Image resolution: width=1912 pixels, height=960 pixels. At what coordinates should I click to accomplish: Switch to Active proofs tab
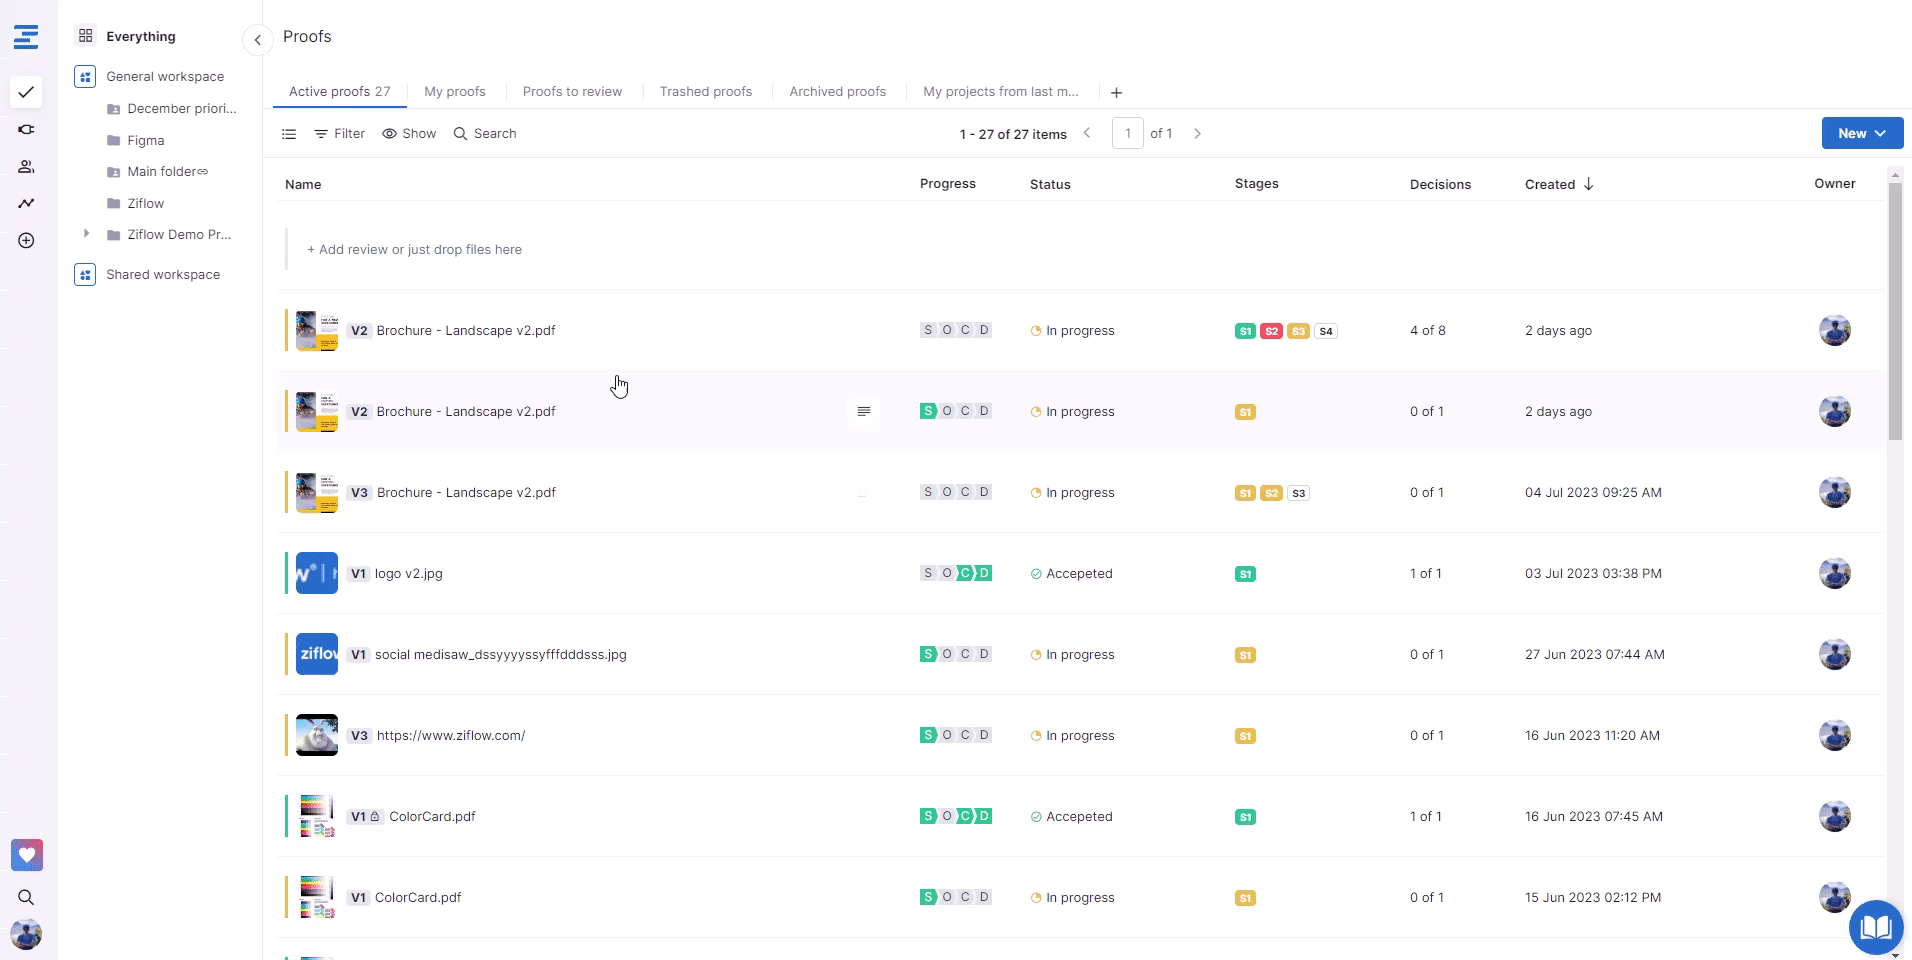click(x=340, y=91)
